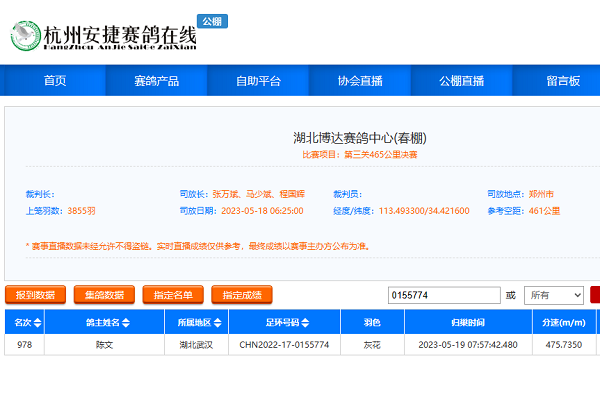
Task: Click the 报到数据 orange button
Action: click(x=35, y=295)
